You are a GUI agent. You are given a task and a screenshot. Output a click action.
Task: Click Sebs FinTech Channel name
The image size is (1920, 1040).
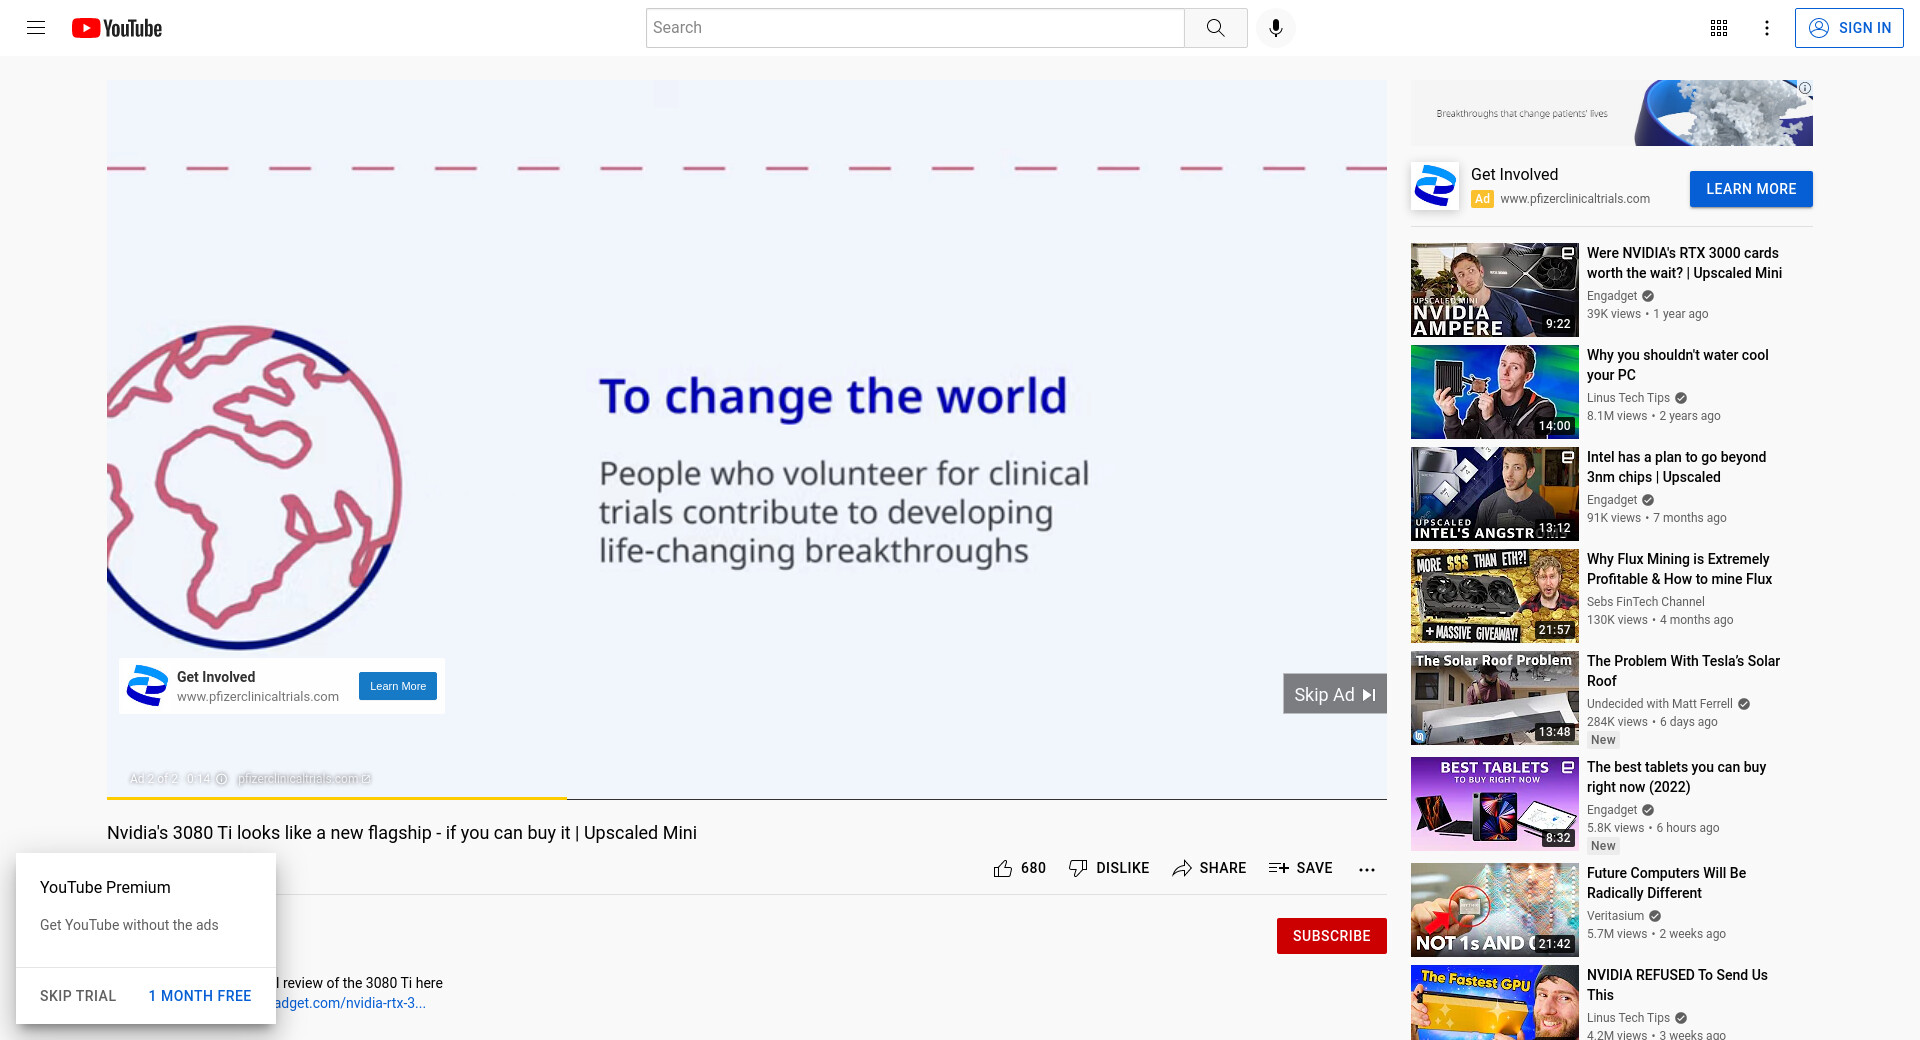[x=1645, y=602]
